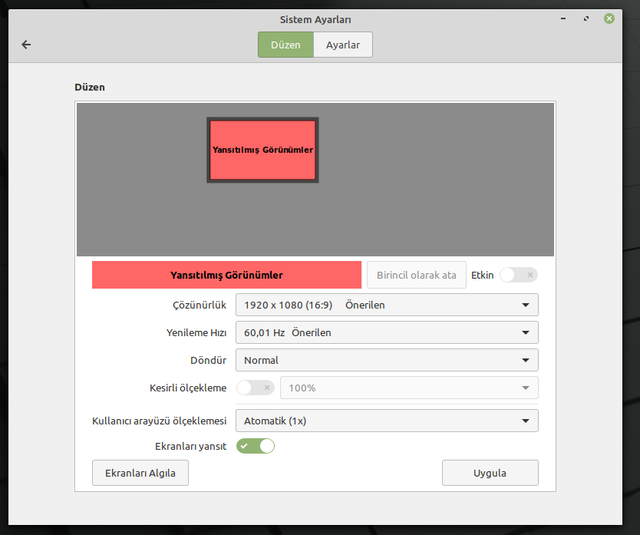Go back with the left arrow icon

coord(26,44)
